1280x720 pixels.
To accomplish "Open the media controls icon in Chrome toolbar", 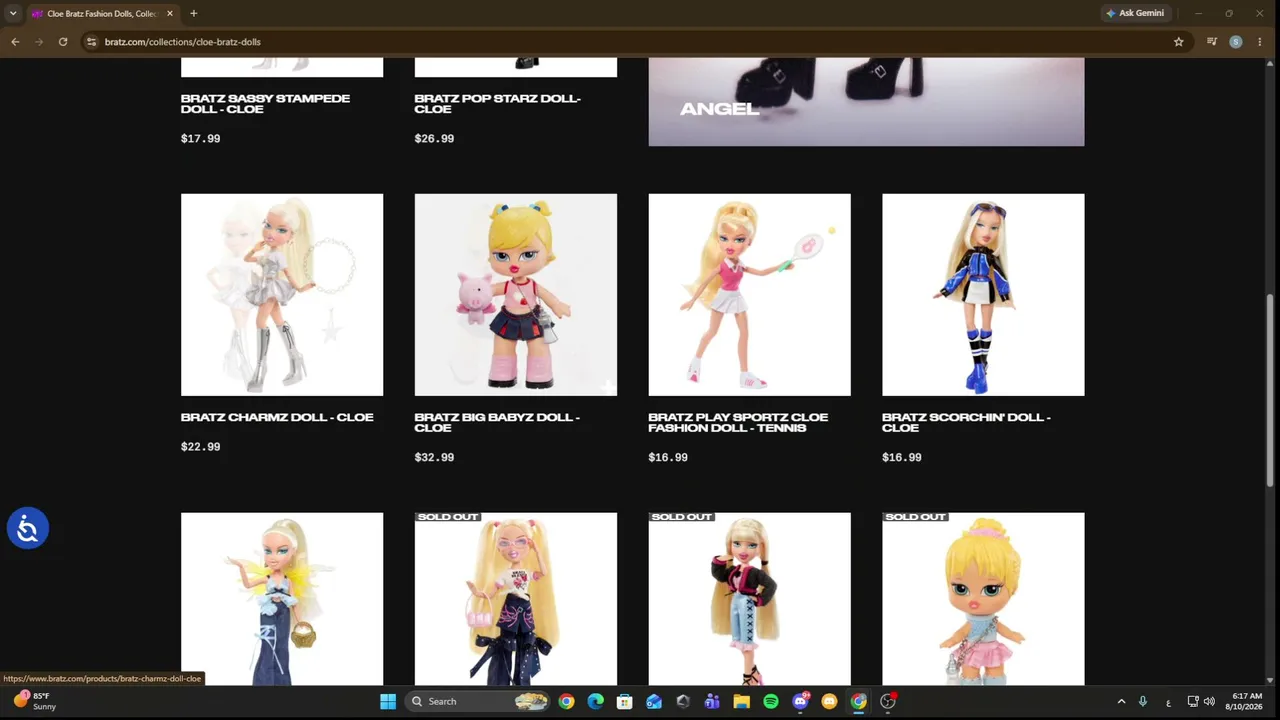I will click(1212, 42).
